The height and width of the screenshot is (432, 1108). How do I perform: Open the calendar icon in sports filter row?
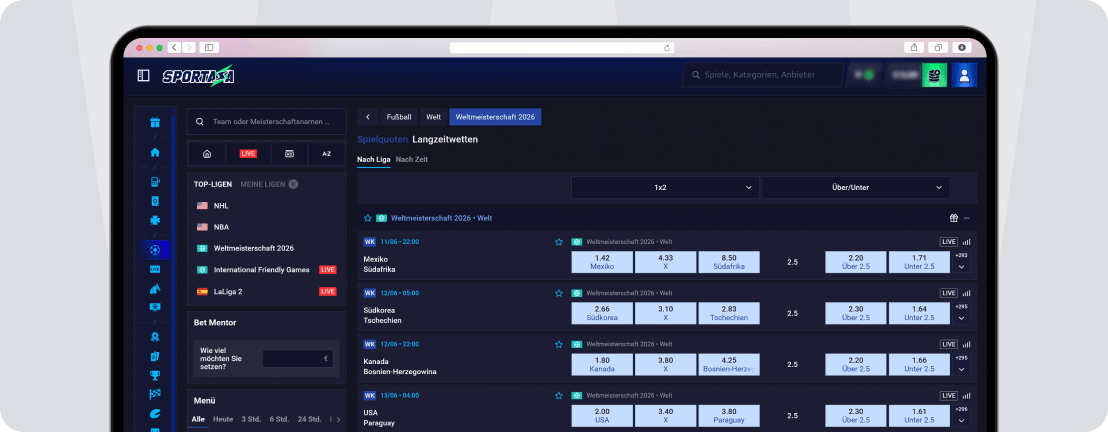289,153
